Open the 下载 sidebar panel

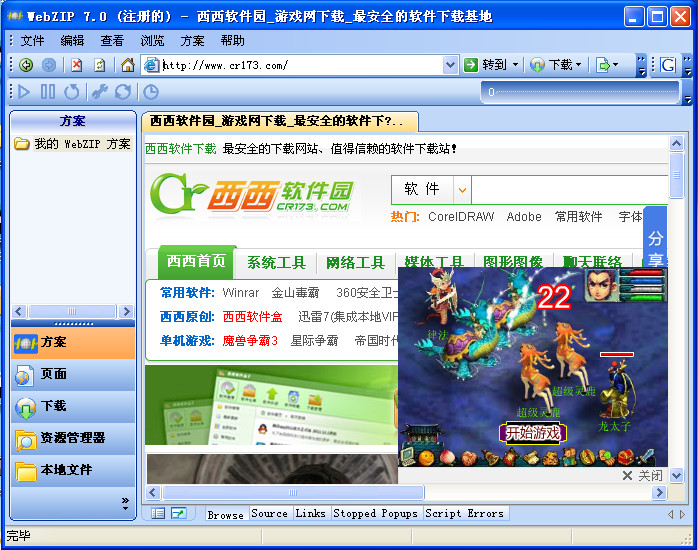pyautogui.click(x=73, y=406)
